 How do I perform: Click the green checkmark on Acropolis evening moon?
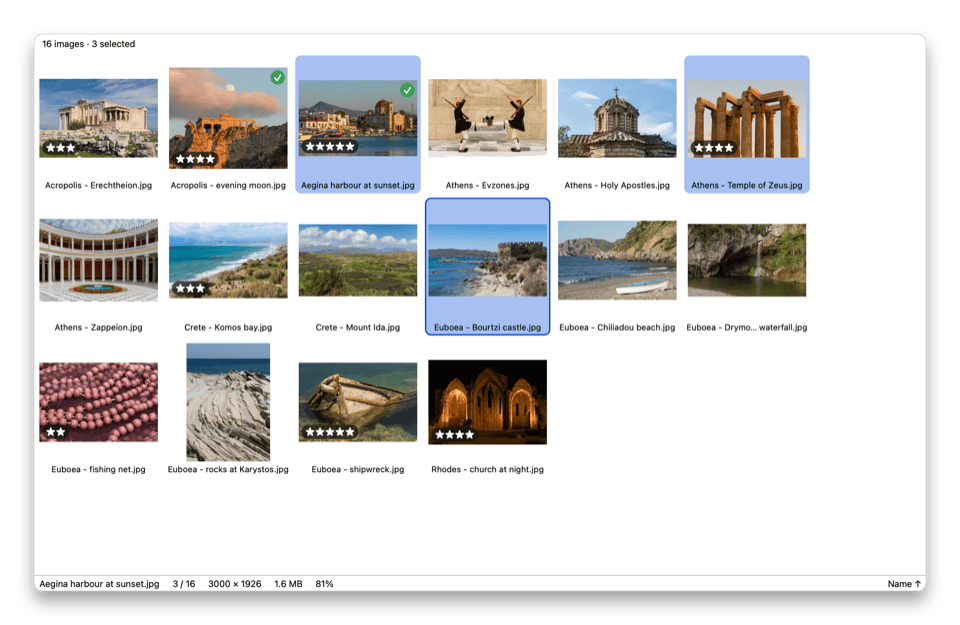point(277,77)
